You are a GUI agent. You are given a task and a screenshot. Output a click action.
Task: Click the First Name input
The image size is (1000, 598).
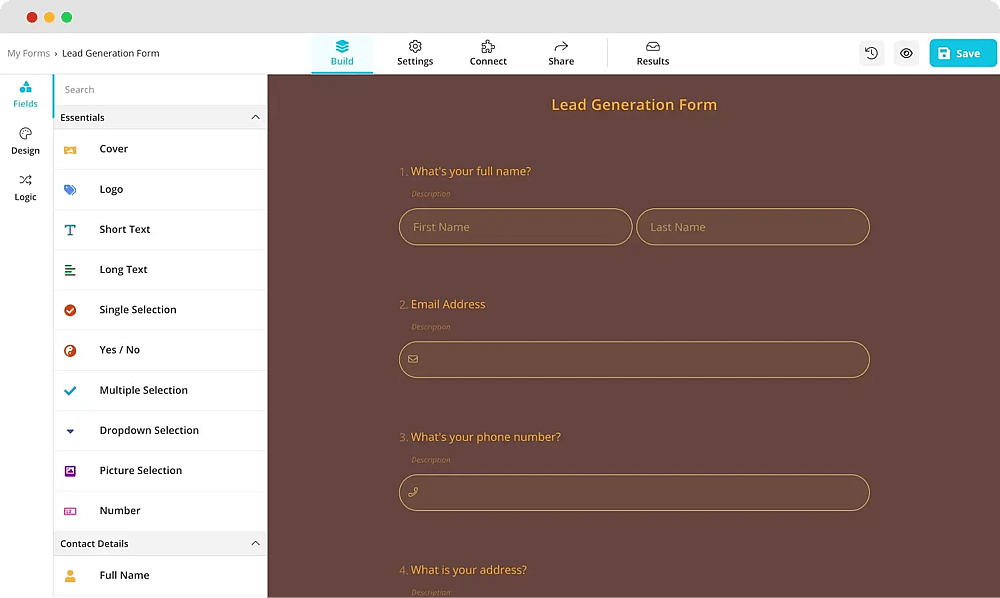[515, 227]
